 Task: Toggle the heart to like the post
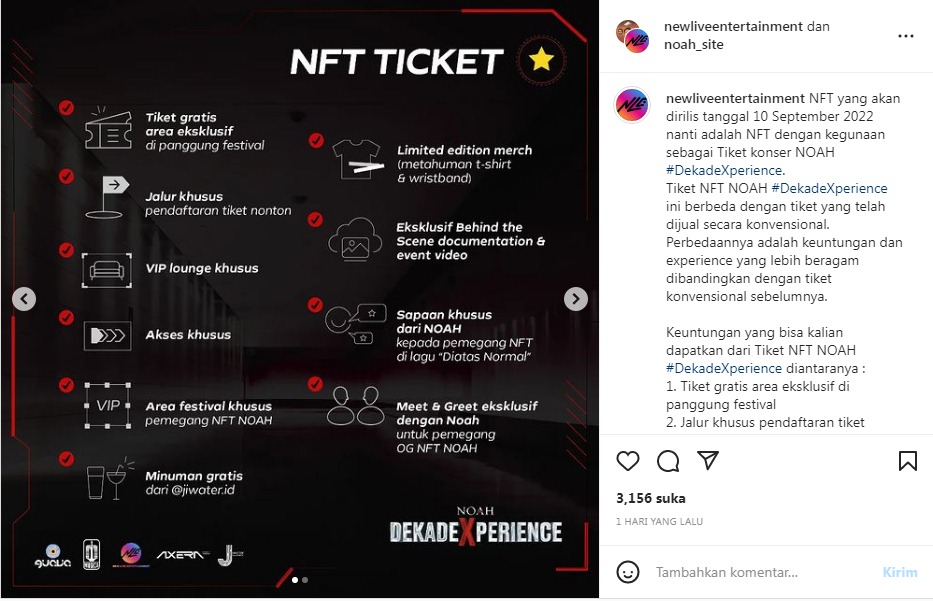pos(627,461)
